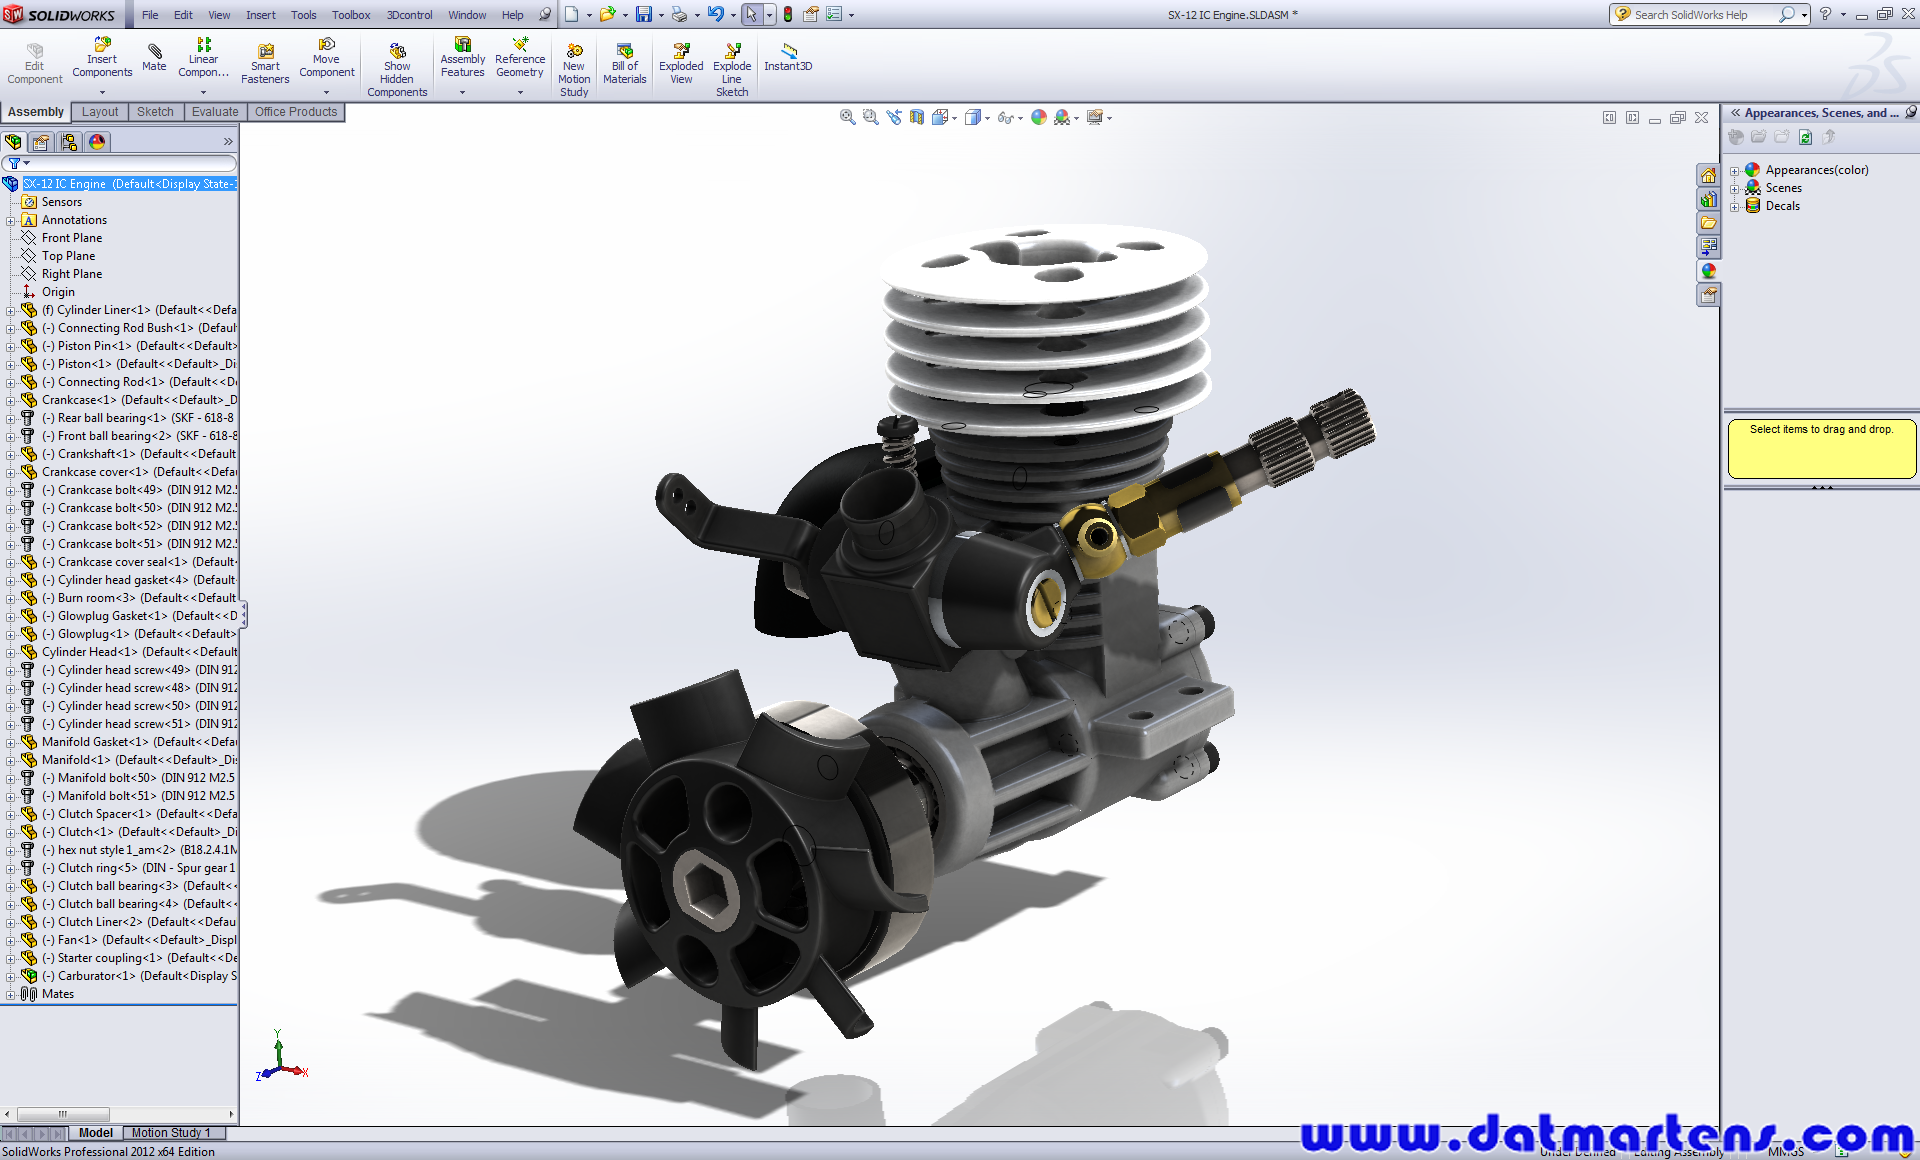Start a New Motion Study
The width and height of the screenshot is (1920, 1160).
574,70
